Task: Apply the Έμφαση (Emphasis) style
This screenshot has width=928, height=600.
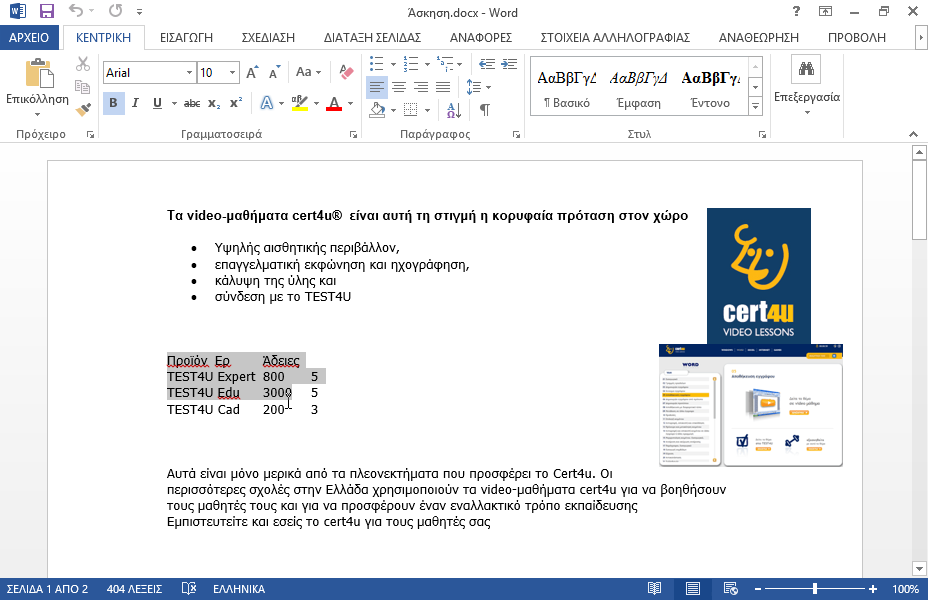Action: click(x=639, y=88)
